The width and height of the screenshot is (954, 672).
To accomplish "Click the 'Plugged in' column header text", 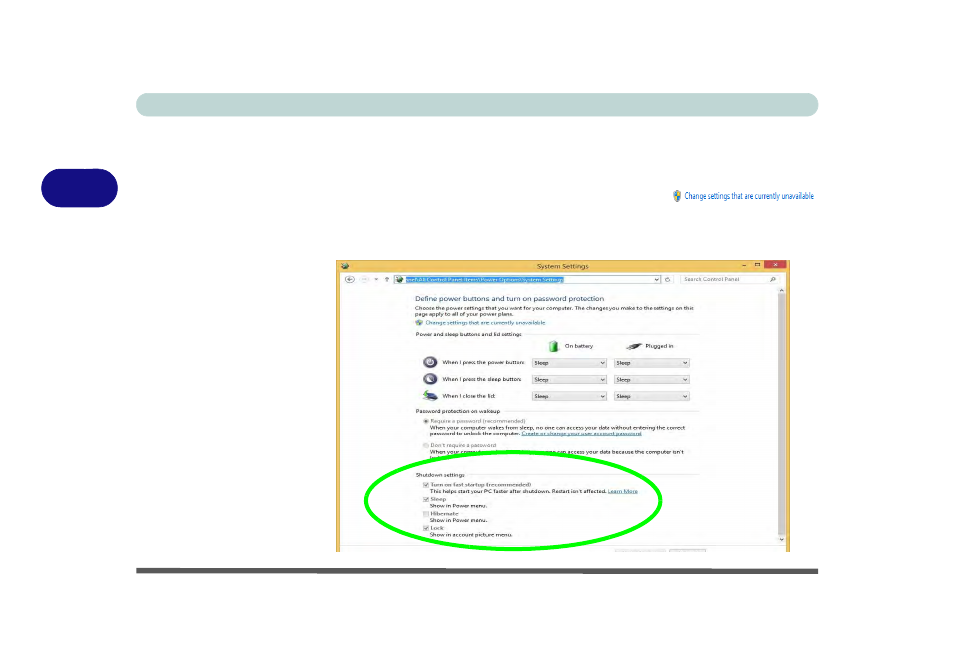I will (660, 346).
